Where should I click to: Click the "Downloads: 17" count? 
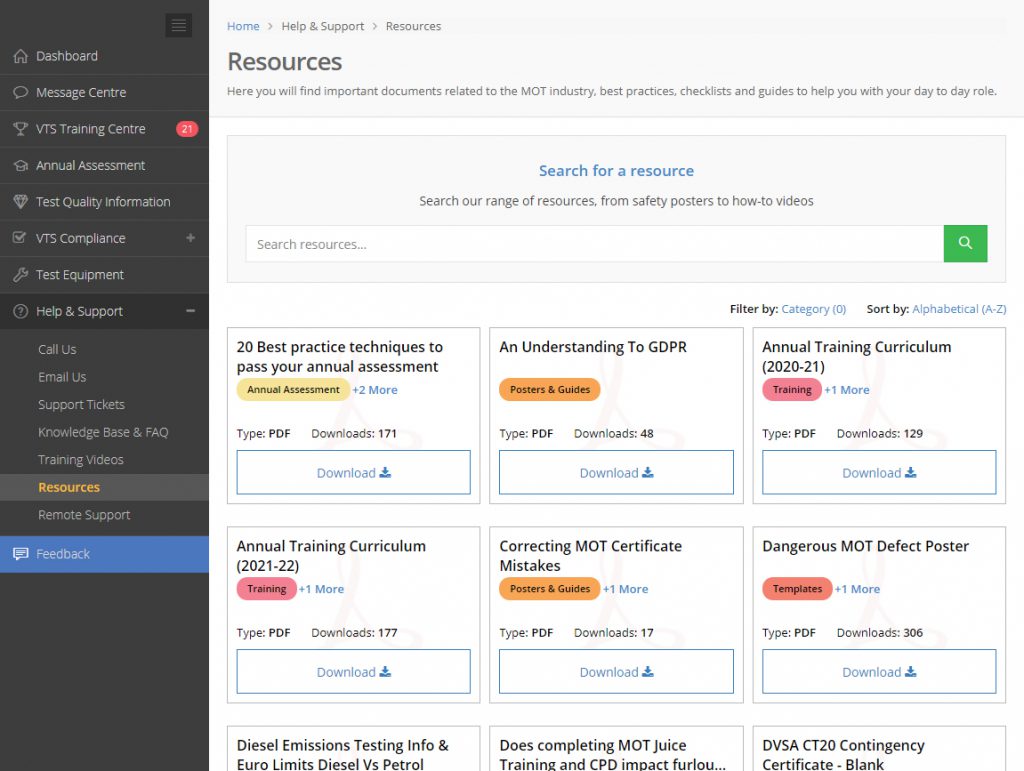click(x=614, y=633)
